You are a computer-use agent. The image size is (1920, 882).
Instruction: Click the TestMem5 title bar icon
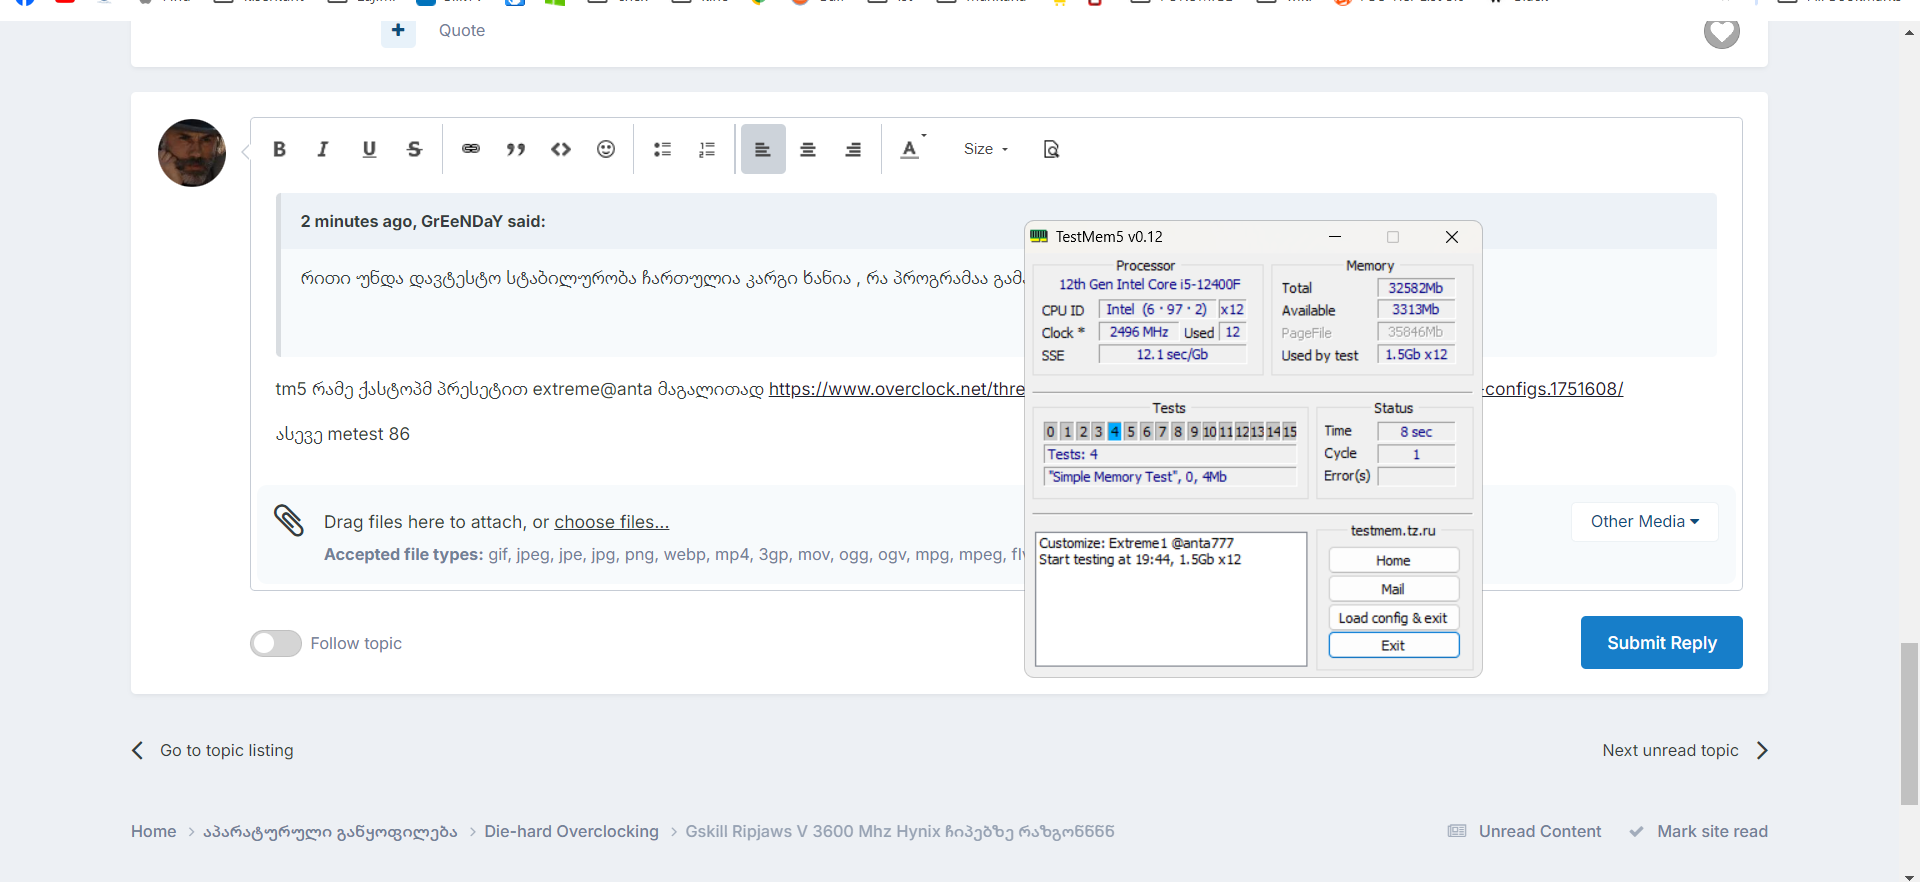[1039, 237]
